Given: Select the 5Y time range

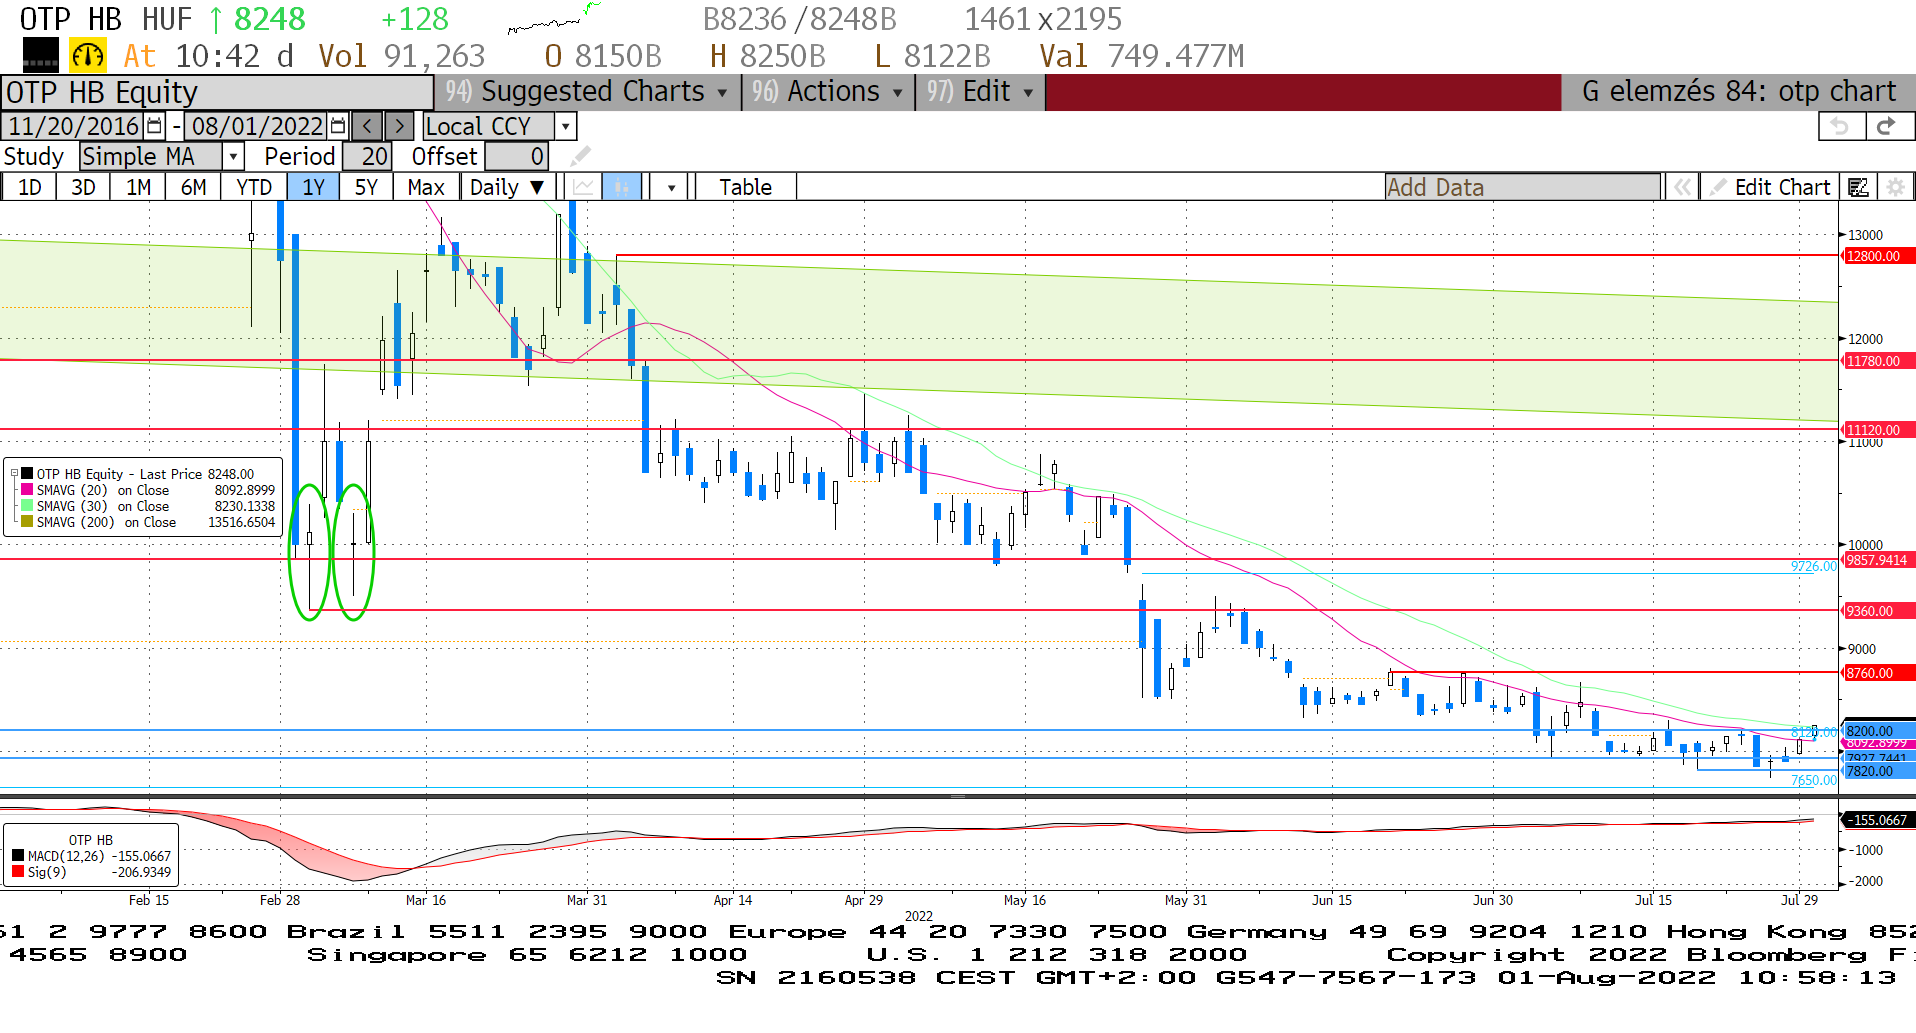Looking at the screenshot, I should [x=366, y=187].
